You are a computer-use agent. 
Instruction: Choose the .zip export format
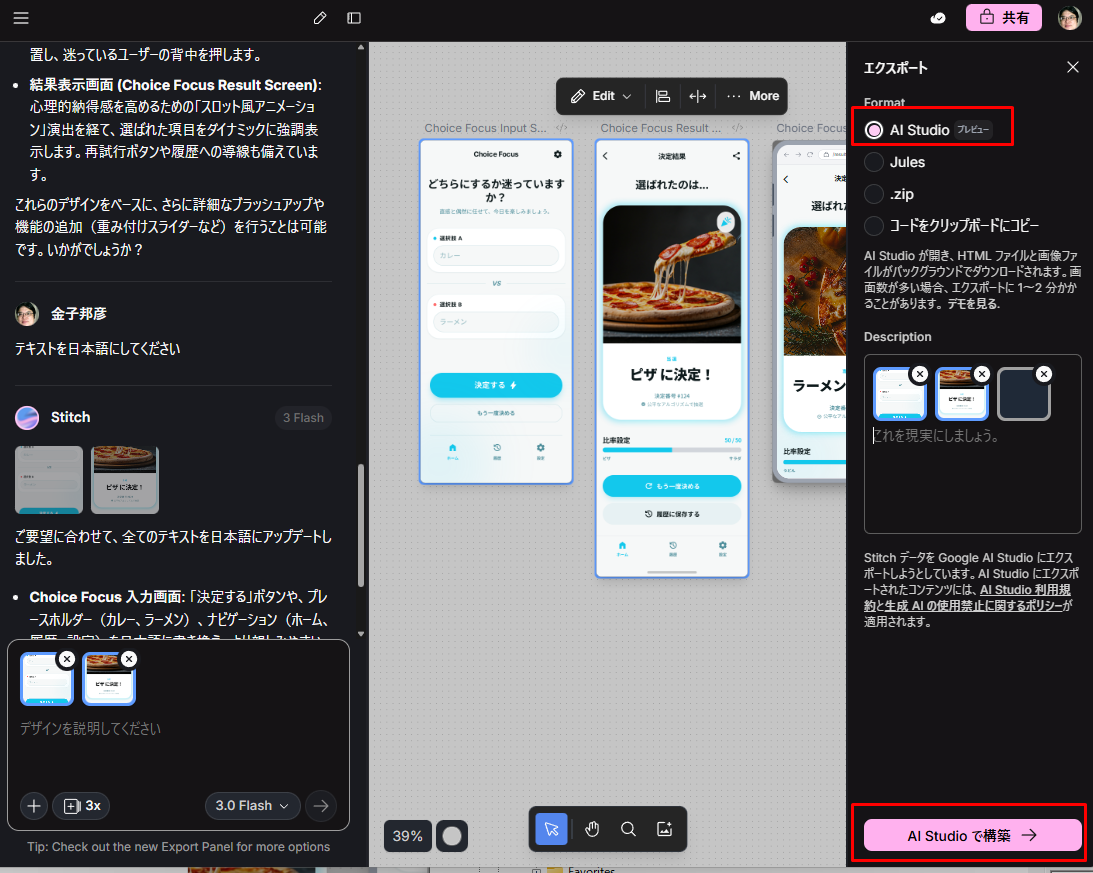tap(875, 194)
